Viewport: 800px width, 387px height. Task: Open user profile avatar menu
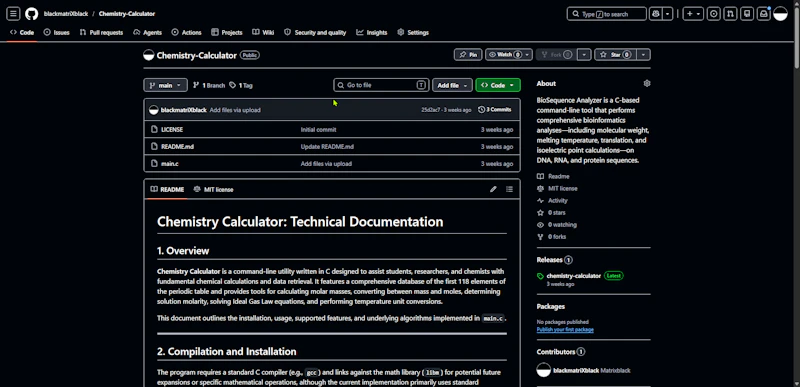[x=780, y=14]
